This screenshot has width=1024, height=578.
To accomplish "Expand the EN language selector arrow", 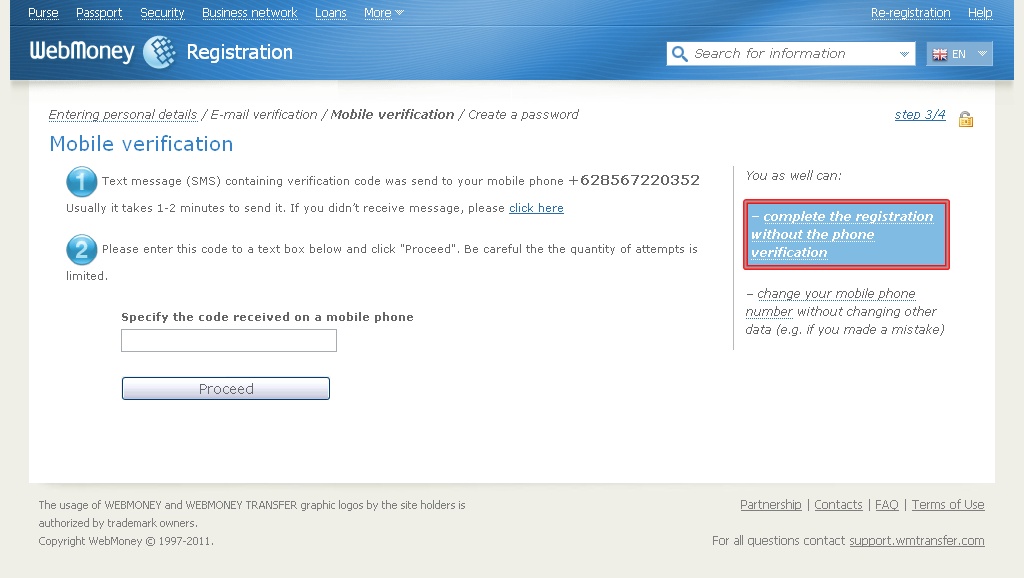I will pyautogui.click(x=982, y=54).
